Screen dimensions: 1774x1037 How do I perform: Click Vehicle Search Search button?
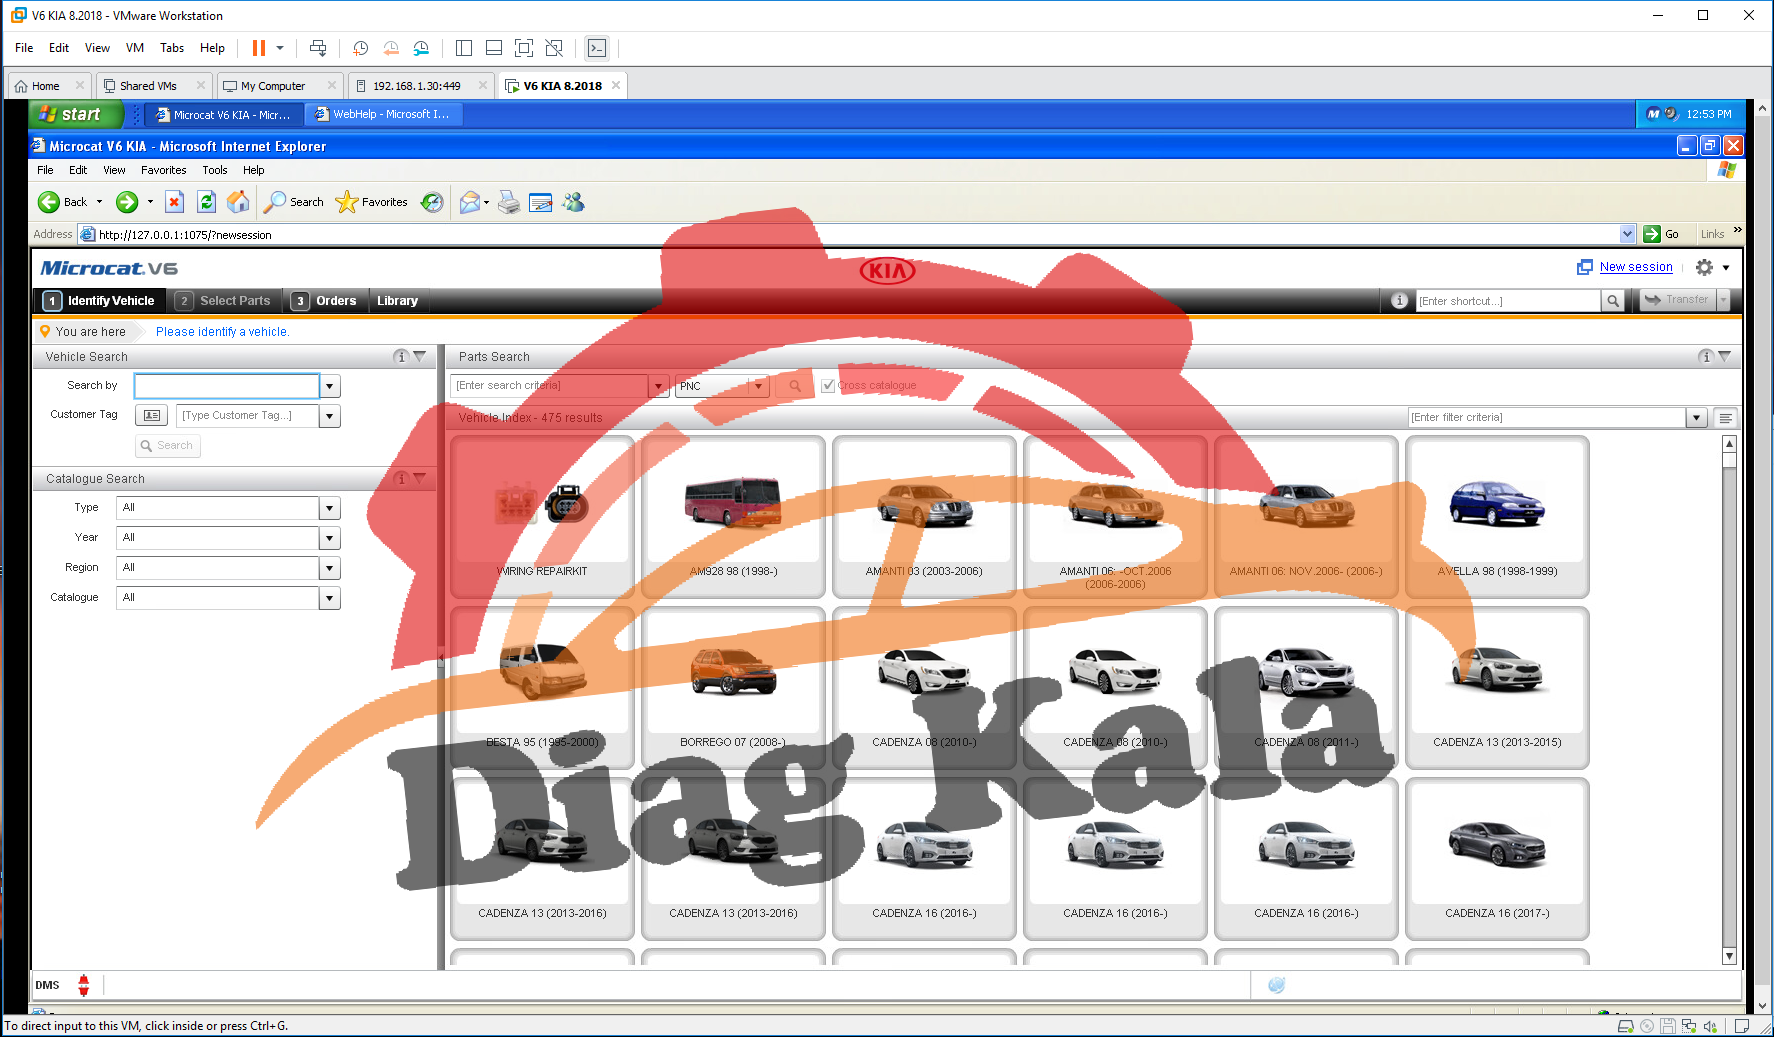point(168,446)
